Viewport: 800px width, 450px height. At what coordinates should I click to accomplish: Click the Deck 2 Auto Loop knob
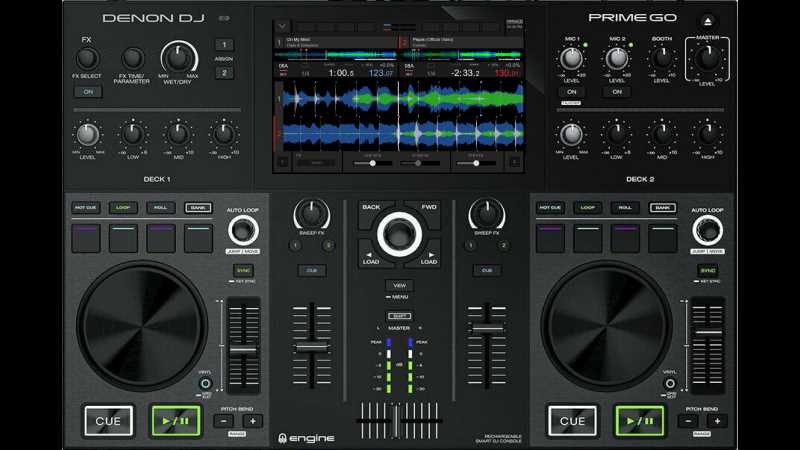(x=708, y=231)
